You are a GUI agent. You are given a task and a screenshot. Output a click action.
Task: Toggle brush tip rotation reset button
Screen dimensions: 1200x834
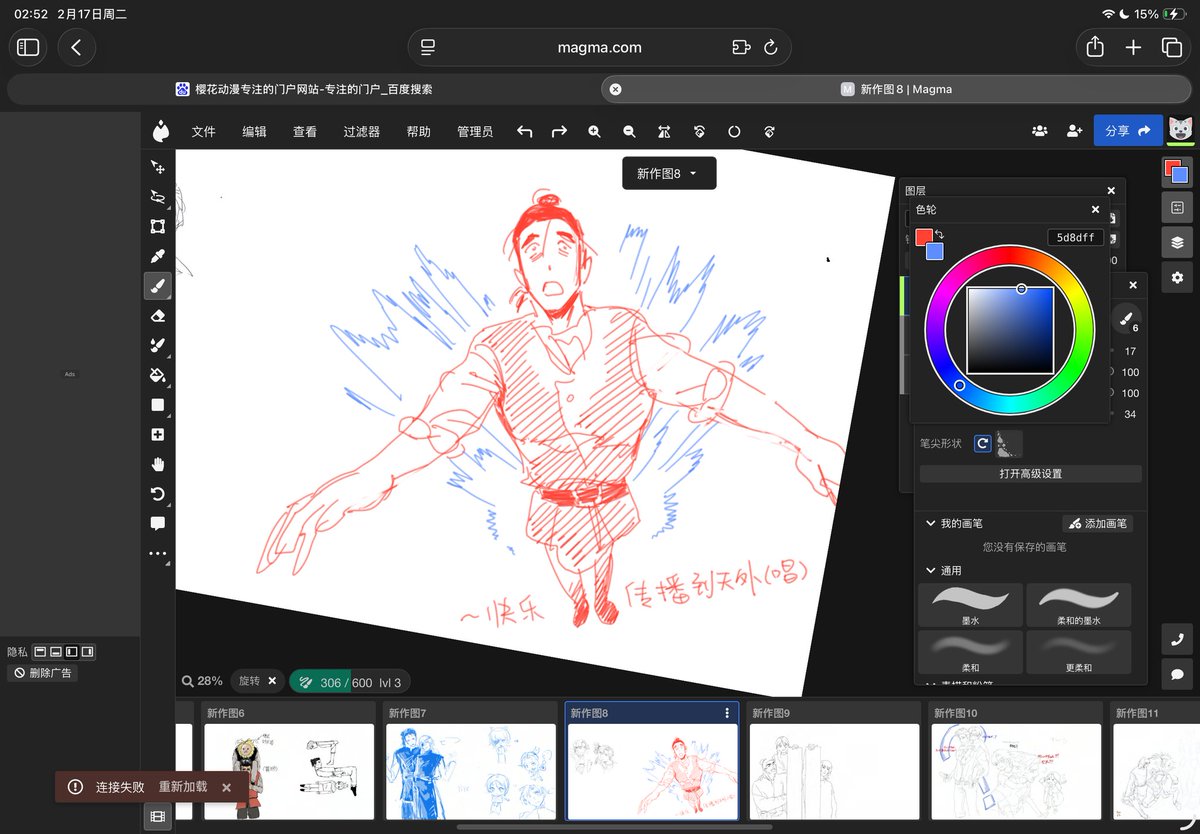pos(983,443)
